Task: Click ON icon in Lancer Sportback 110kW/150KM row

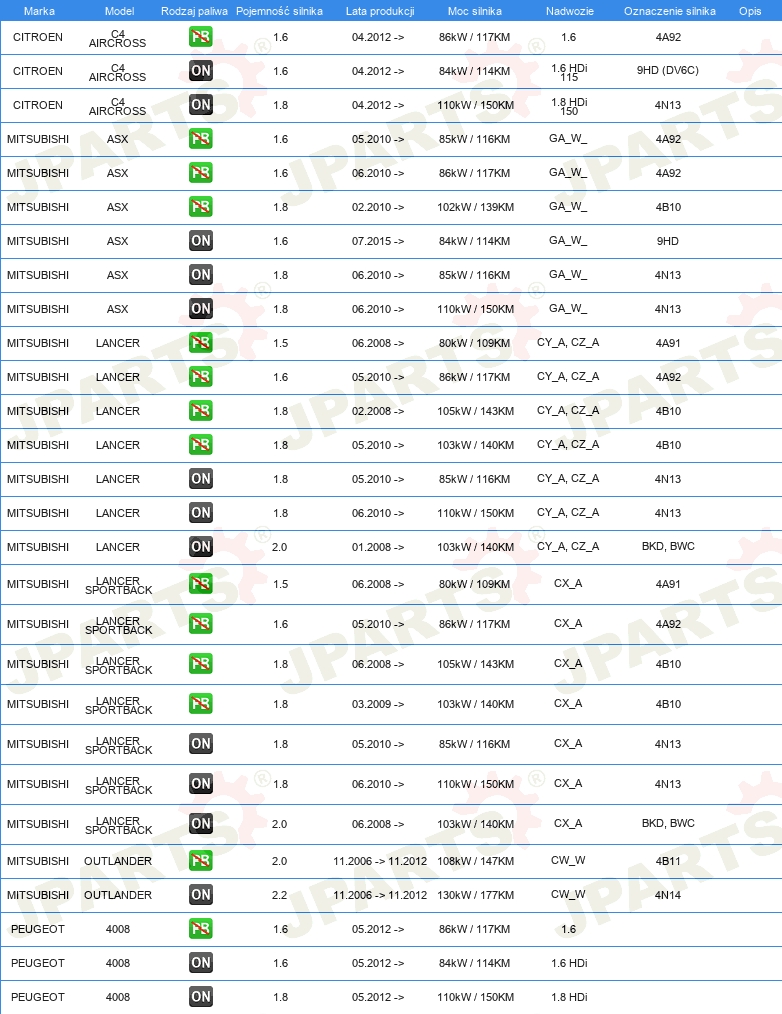Action: 201,784
